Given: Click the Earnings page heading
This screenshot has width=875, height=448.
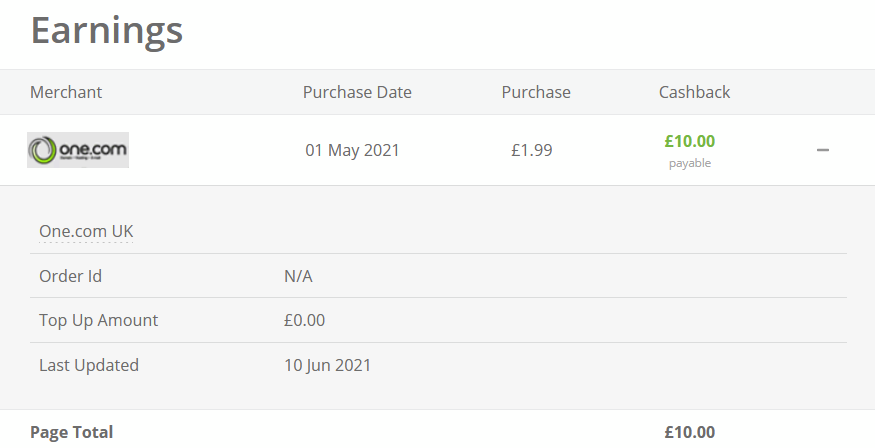Looking at the screenshot, I should click(x=107, y=30).
